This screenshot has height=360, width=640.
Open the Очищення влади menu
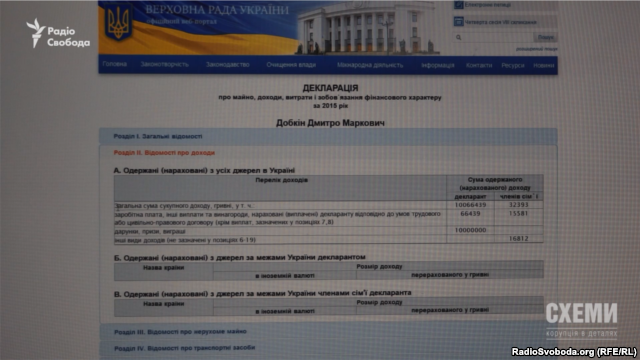(x=291, y=64)
